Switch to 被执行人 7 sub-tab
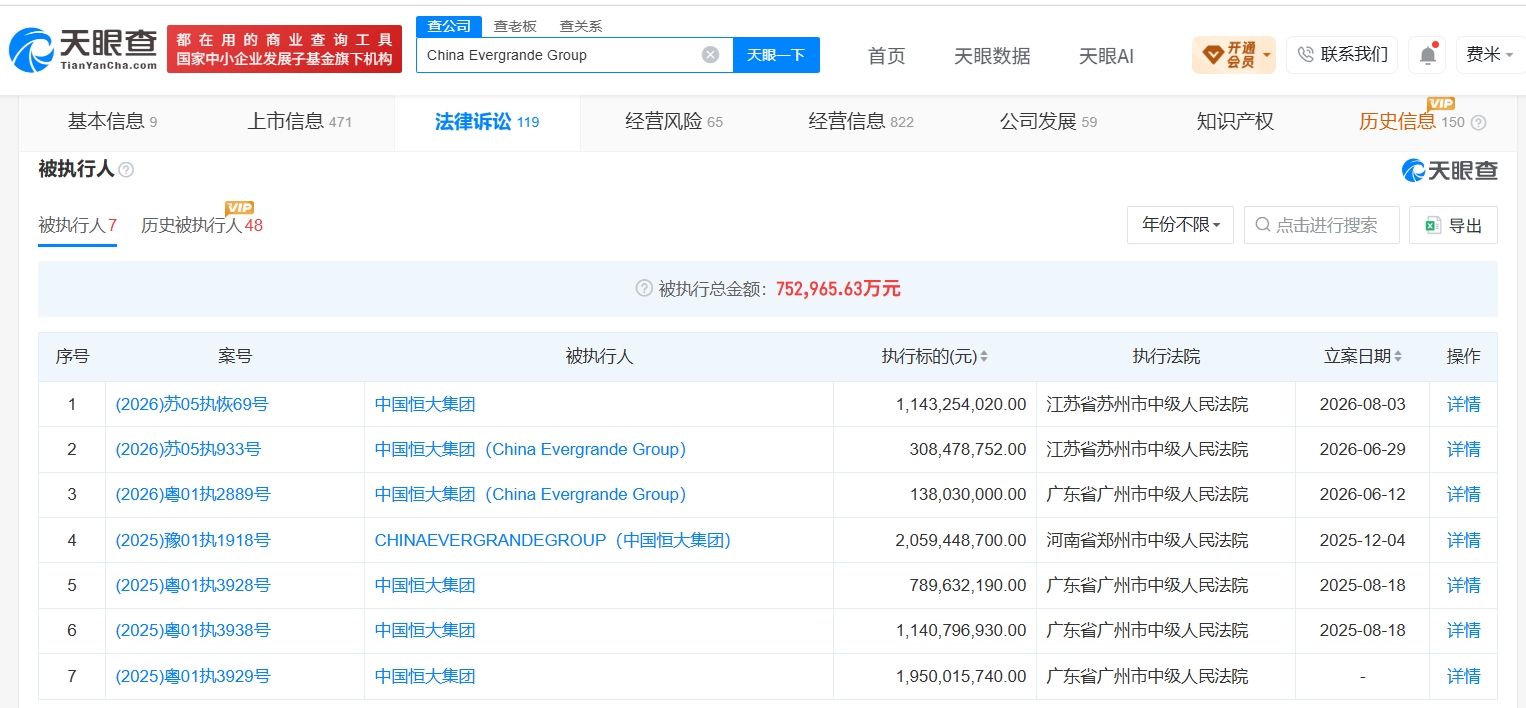Viewport: 1526px width, 708px height. tap(78, 225)
